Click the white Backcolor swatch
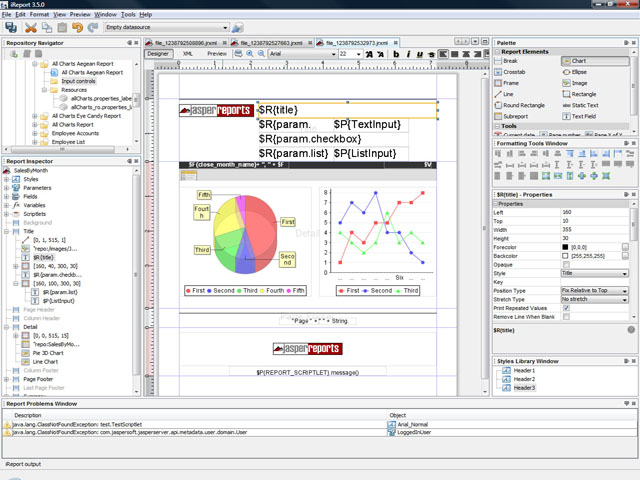 click(x=565, y=256)
